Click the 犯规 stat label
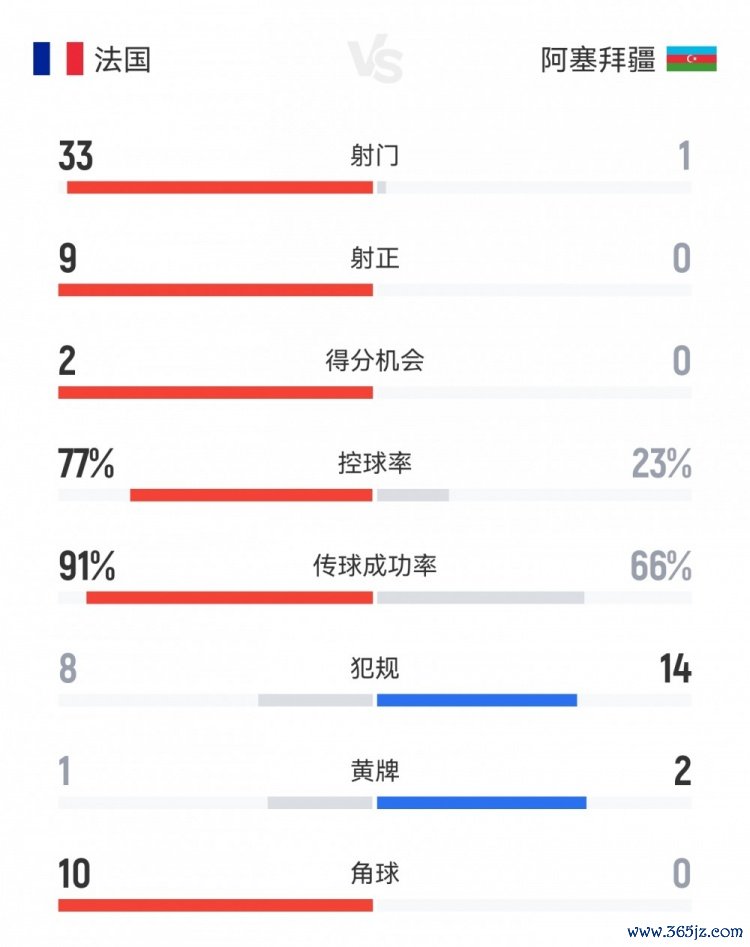The width and height of the screenshot is (750, 947). (x=375, y=668)
